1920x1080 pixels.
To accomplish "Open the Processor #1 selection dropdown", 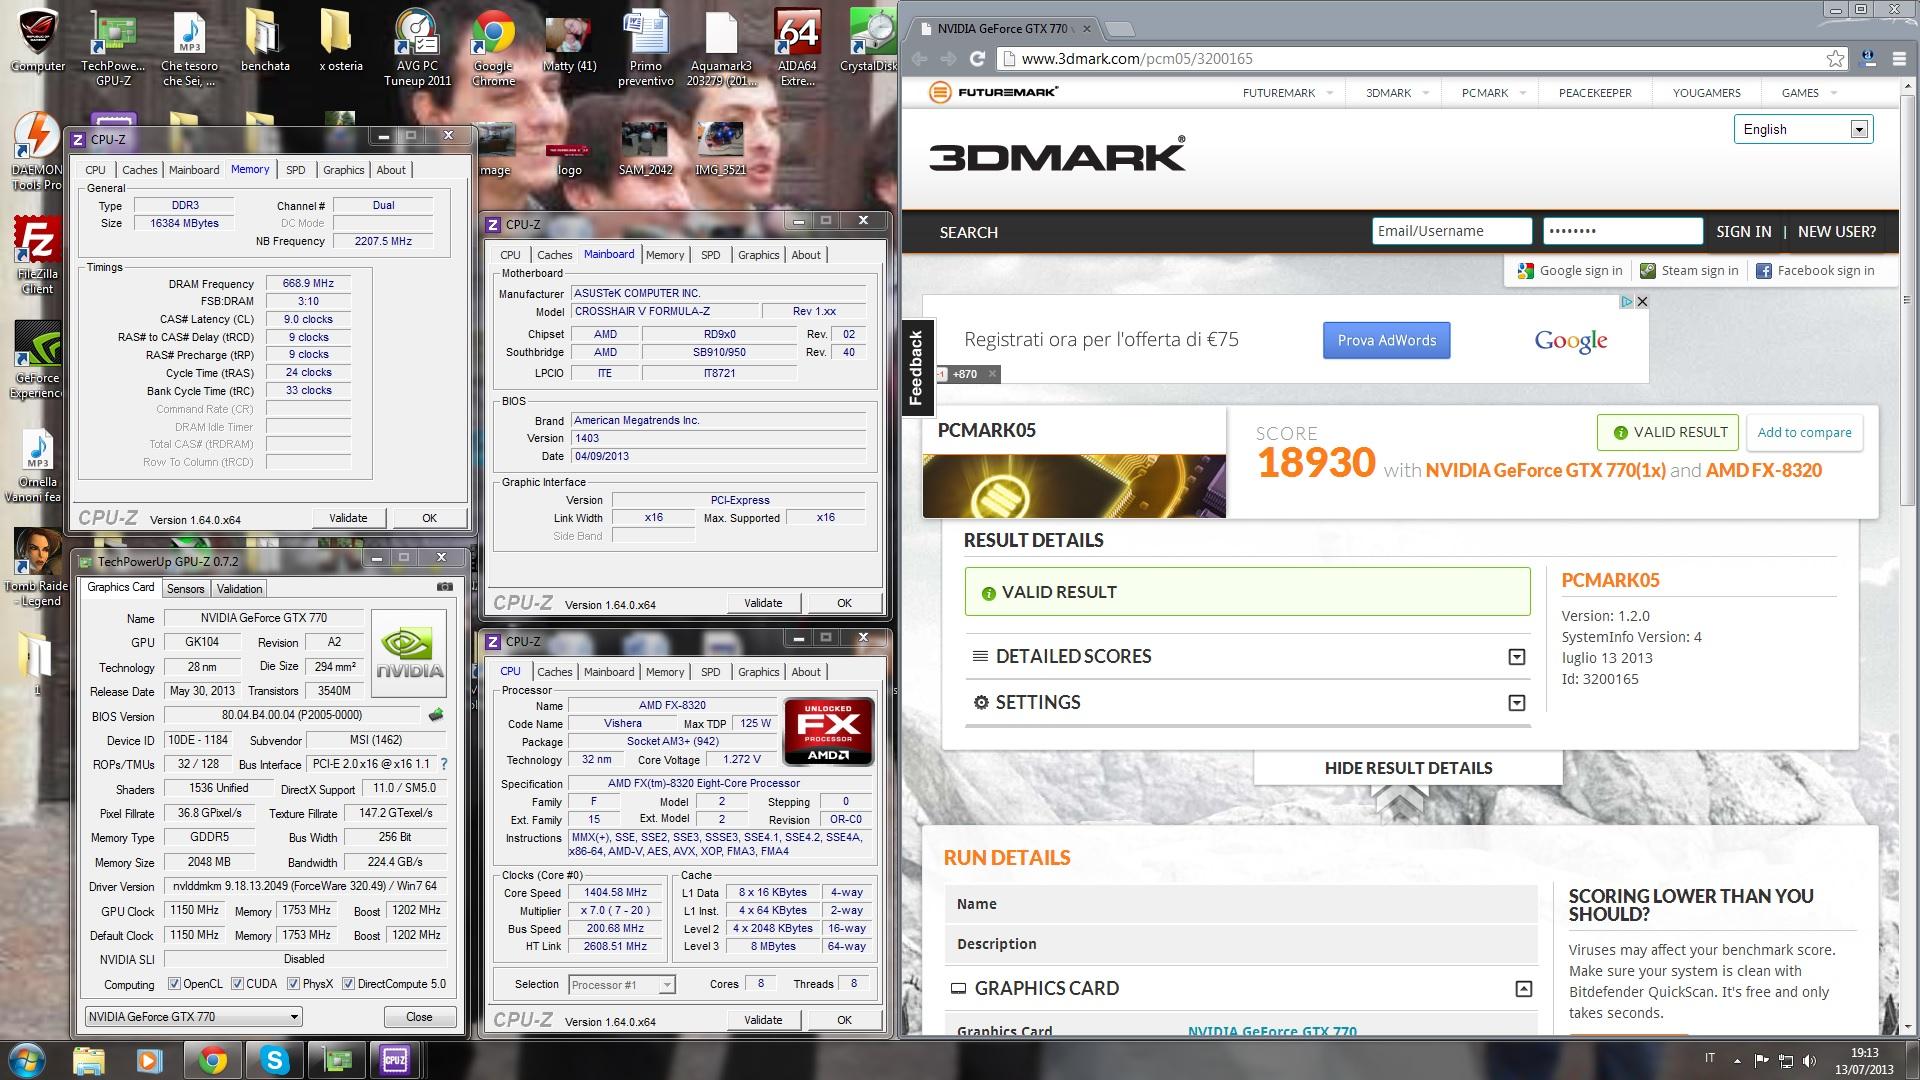I will tap(622, 985).
